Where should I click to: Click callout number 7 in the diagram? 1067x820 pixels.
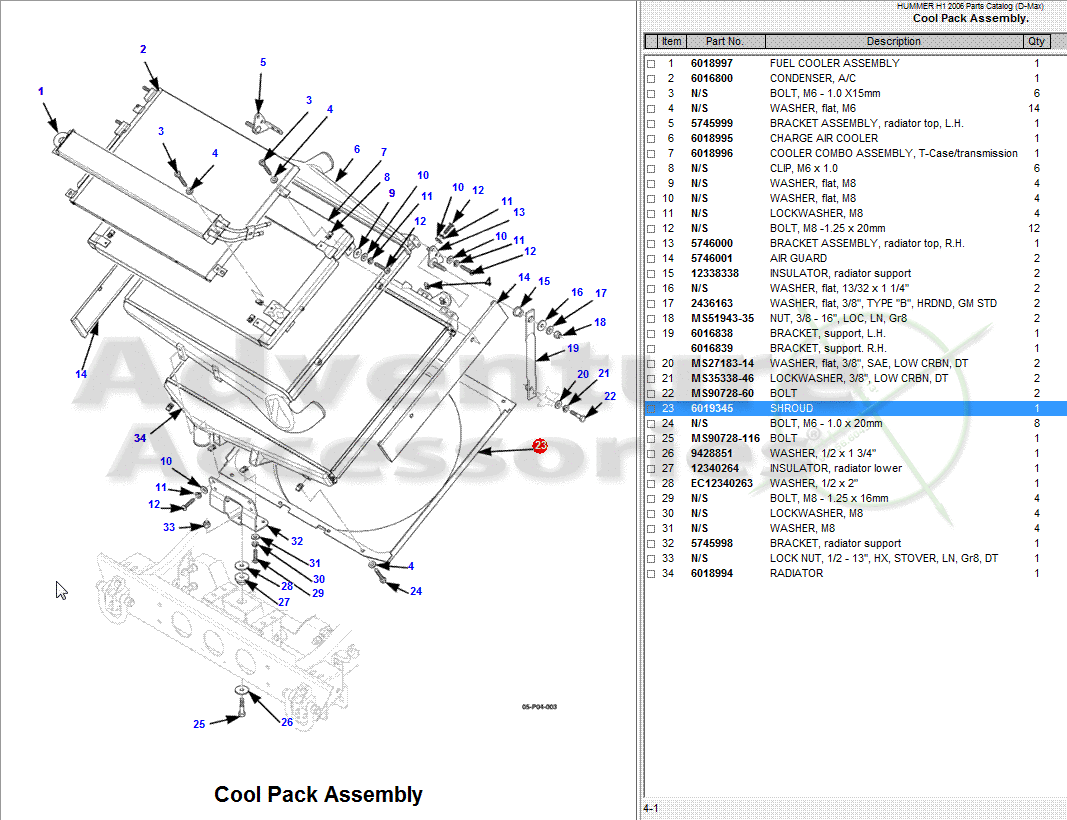pos(384,152)
